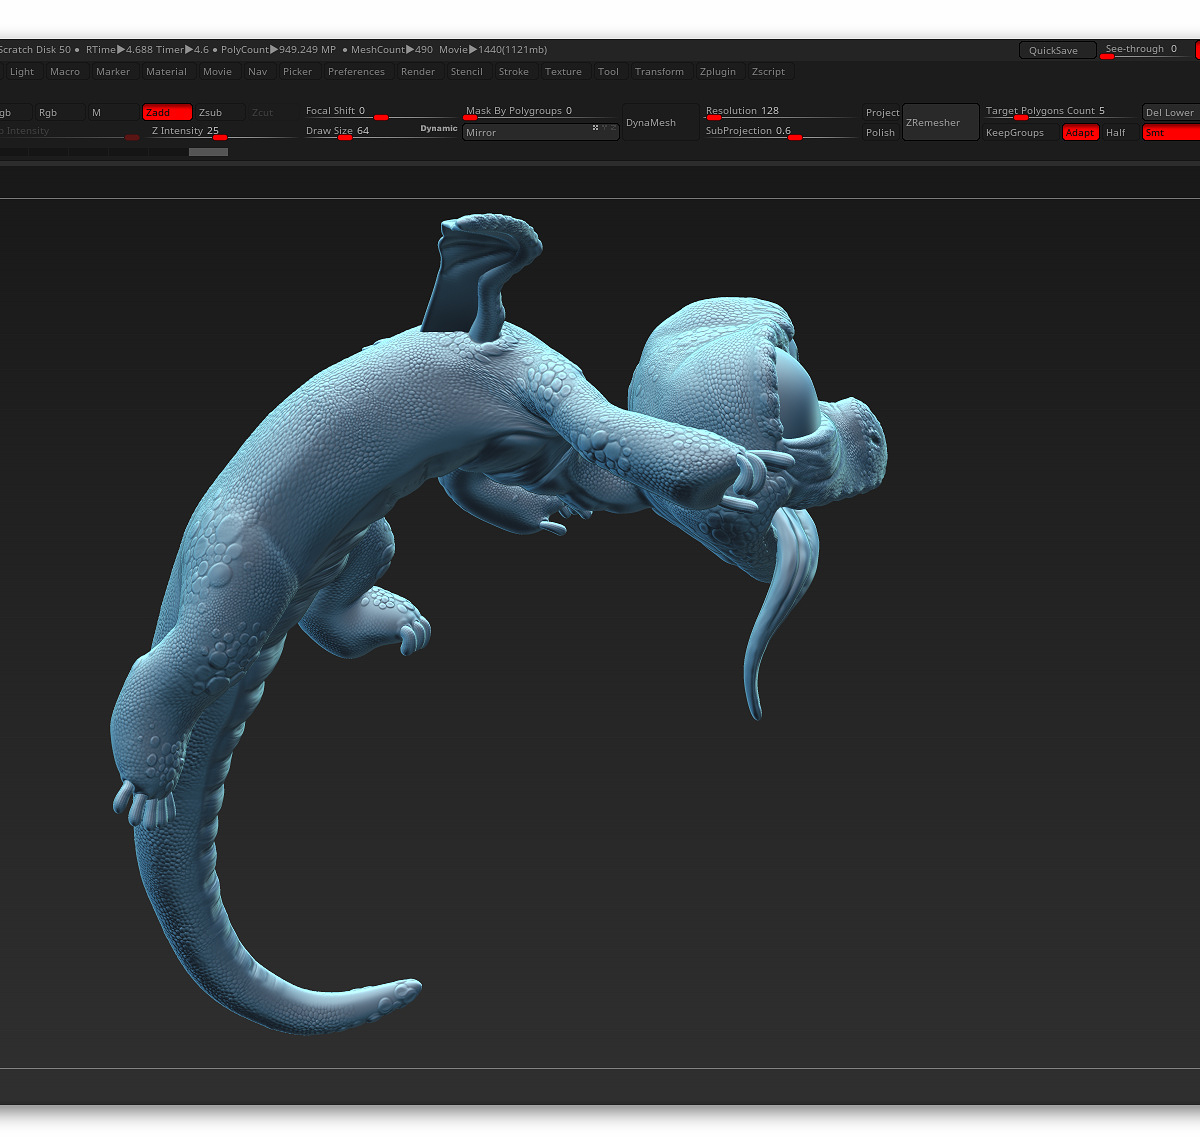This screenshot has width=1200, height=1137.
Task: Toggle the Rgb paint mode
Action: 60,113
